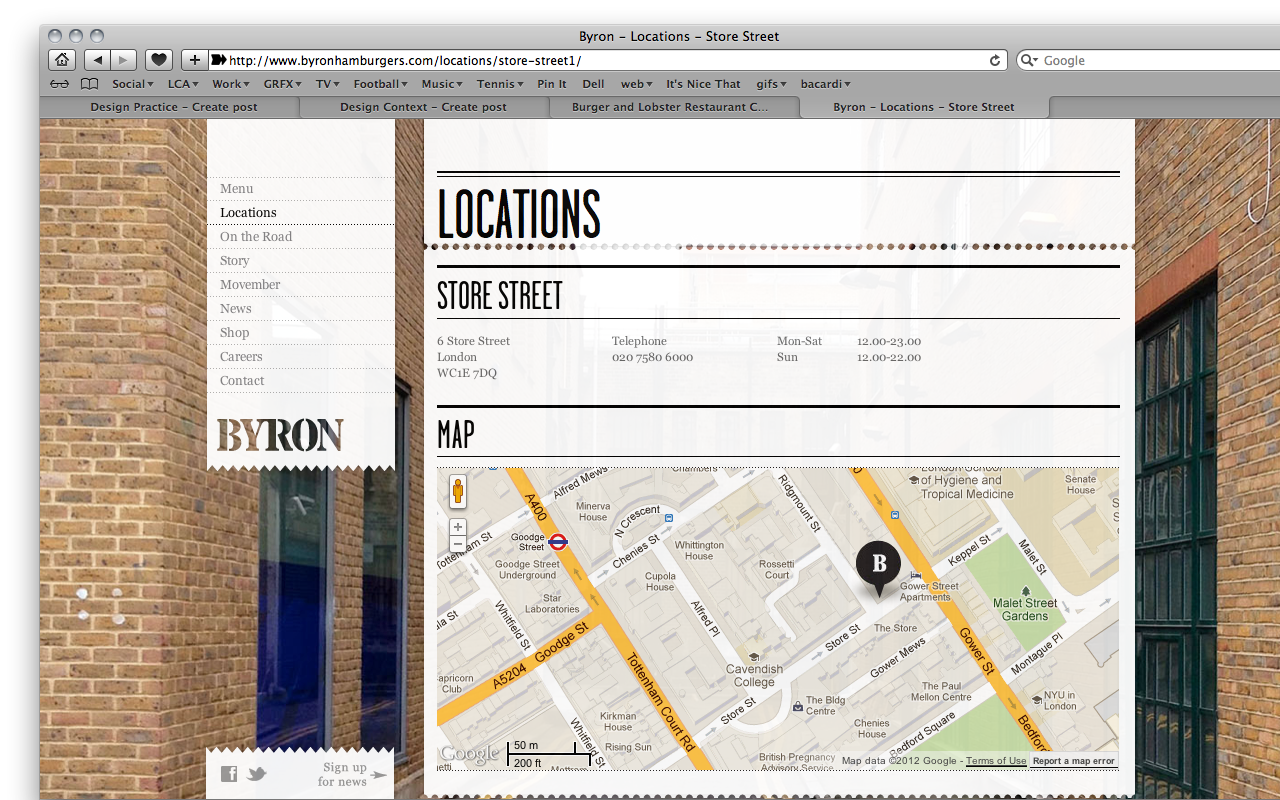The image size is (1280, 800).
Task: Click the Malet Street Gardens map label
Action: (x=1025, y=609)
